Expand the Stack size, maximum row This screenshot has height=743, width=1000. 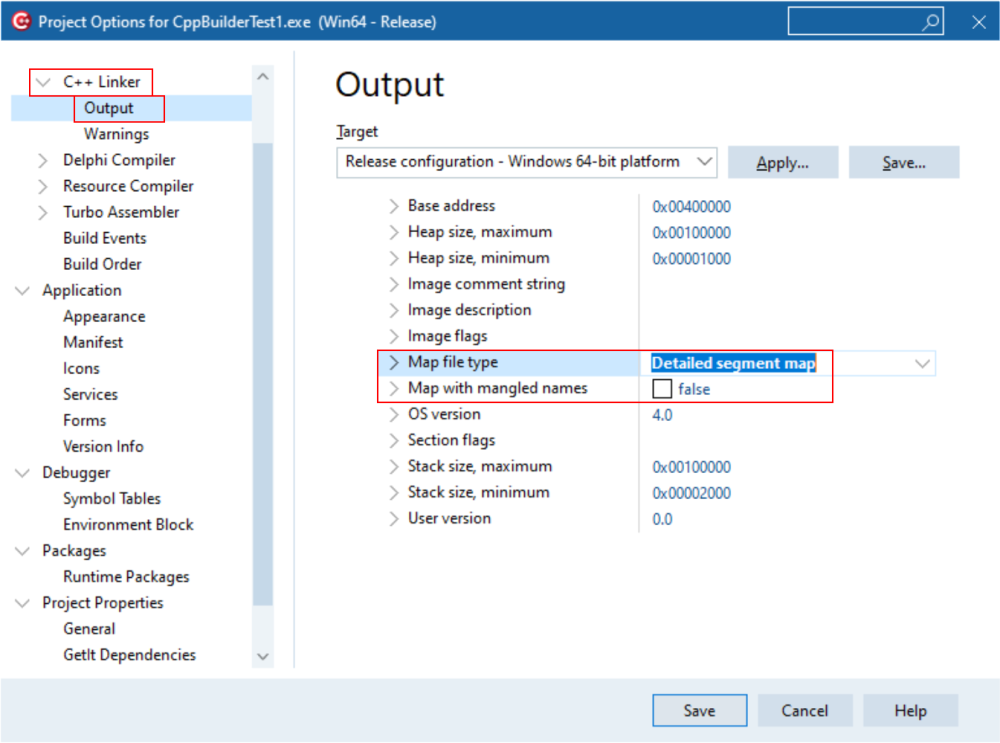coord(394,466)
